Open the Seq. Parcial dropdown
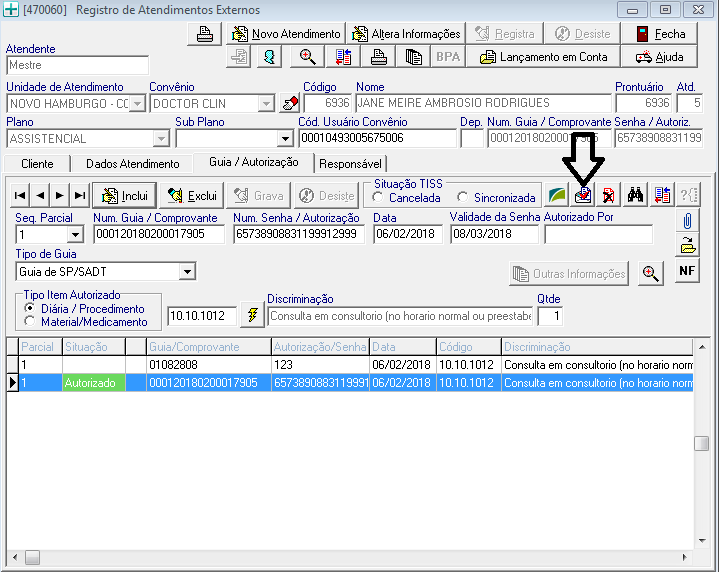Image resolution: width=719 pixels, height=573 pixels. (x=75, y=235)
